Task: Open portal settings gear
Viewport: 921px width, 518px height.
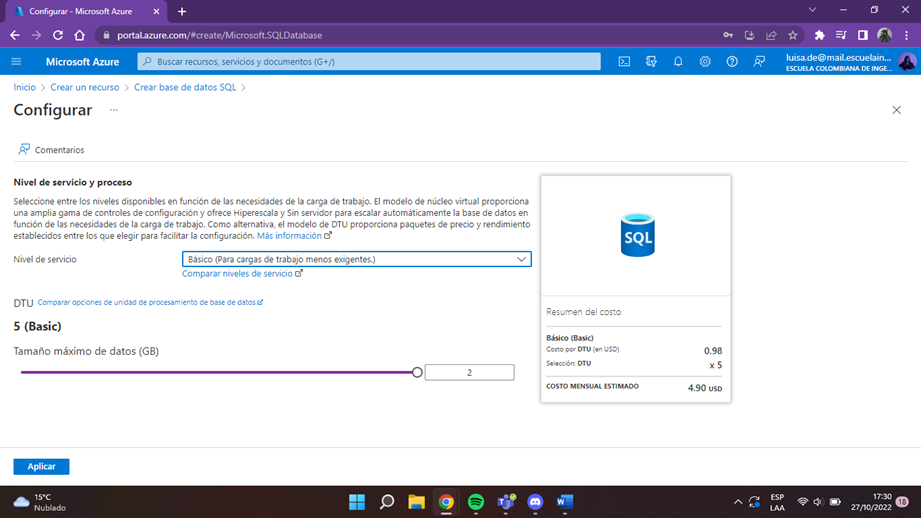Action: point(705,62)
